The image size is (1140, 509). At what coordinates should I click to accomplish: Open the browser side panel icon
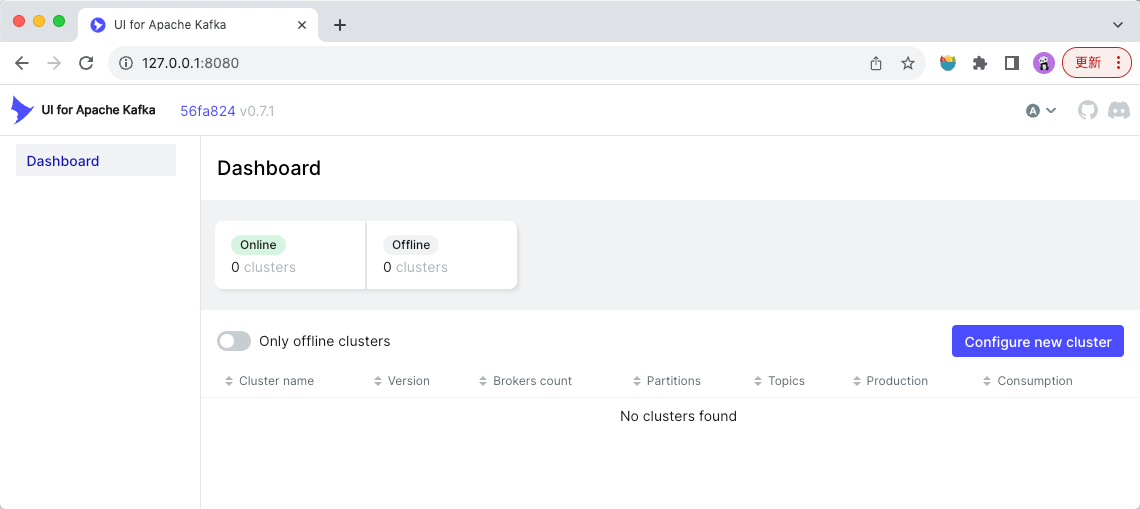(x=1012, y=63)
